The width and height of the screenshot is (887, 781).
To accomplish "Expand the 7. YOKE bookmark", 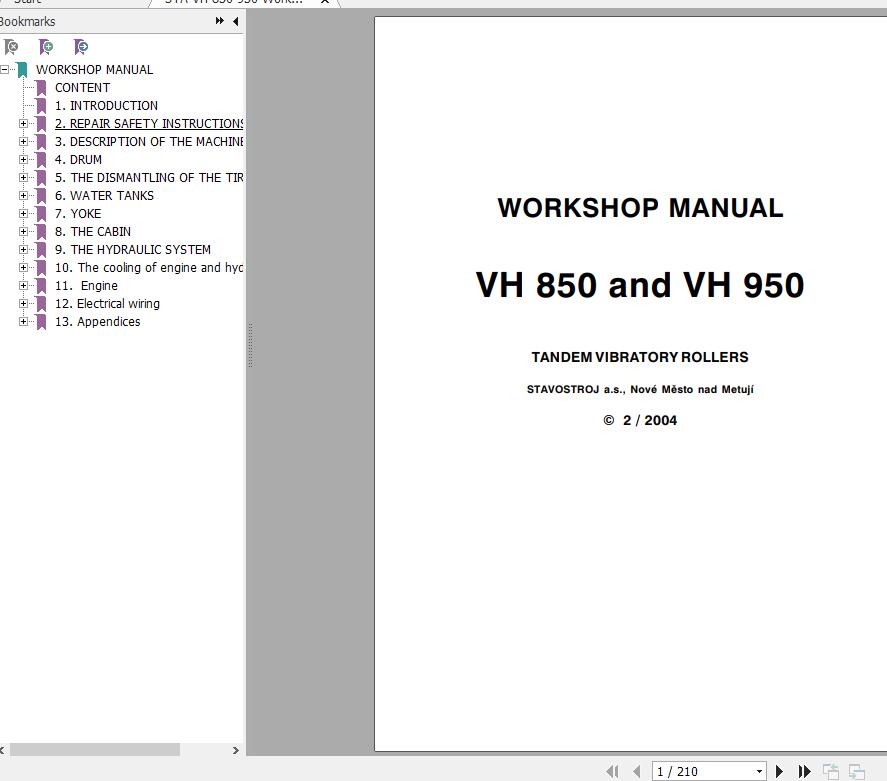I will (23, 214).
